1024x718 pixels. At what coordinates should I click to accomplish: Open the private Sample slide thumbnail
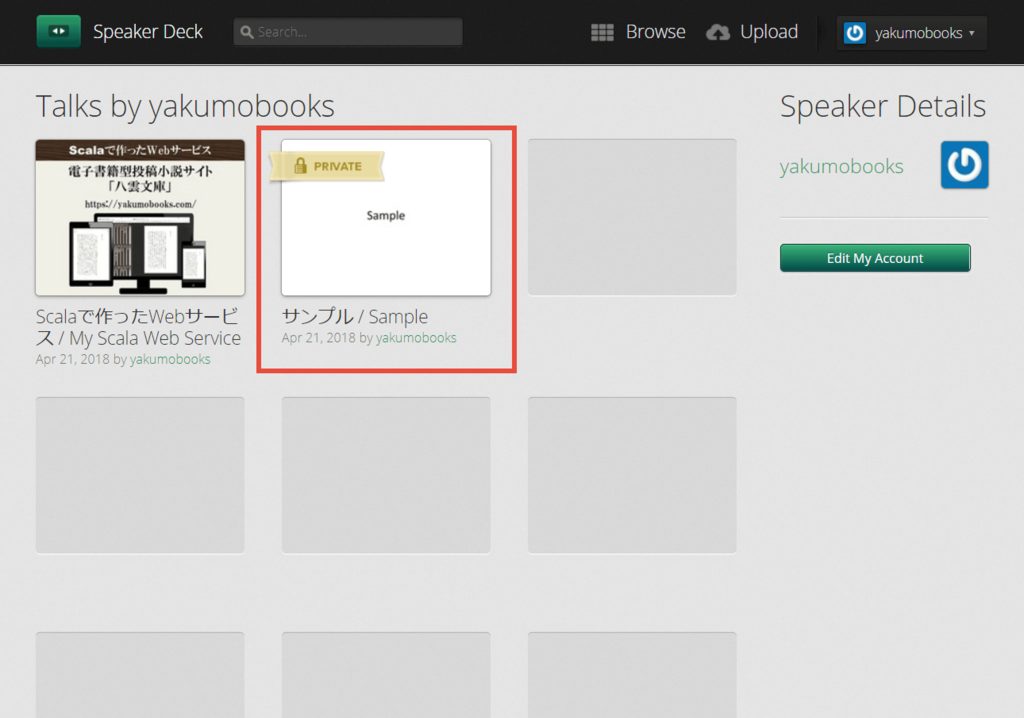pos(386,218)
